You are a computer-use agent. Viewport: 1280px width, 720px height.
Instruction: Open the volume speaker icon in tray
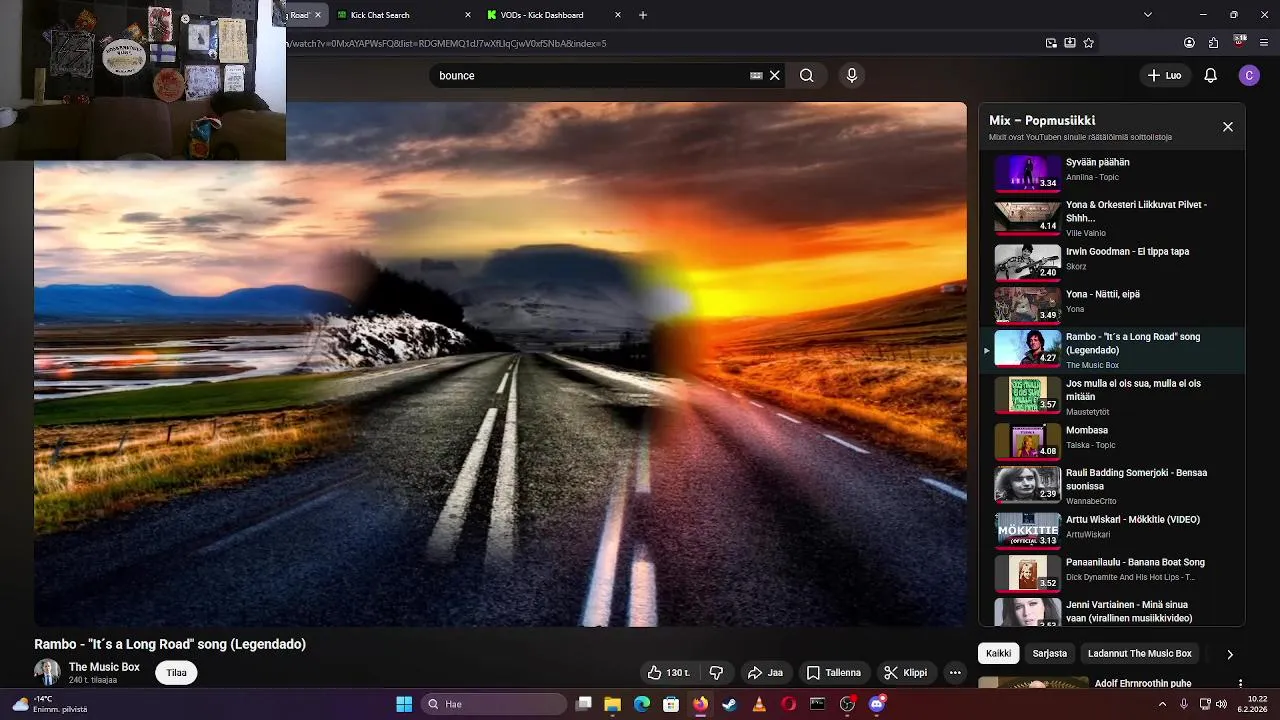click(1221, 704)
